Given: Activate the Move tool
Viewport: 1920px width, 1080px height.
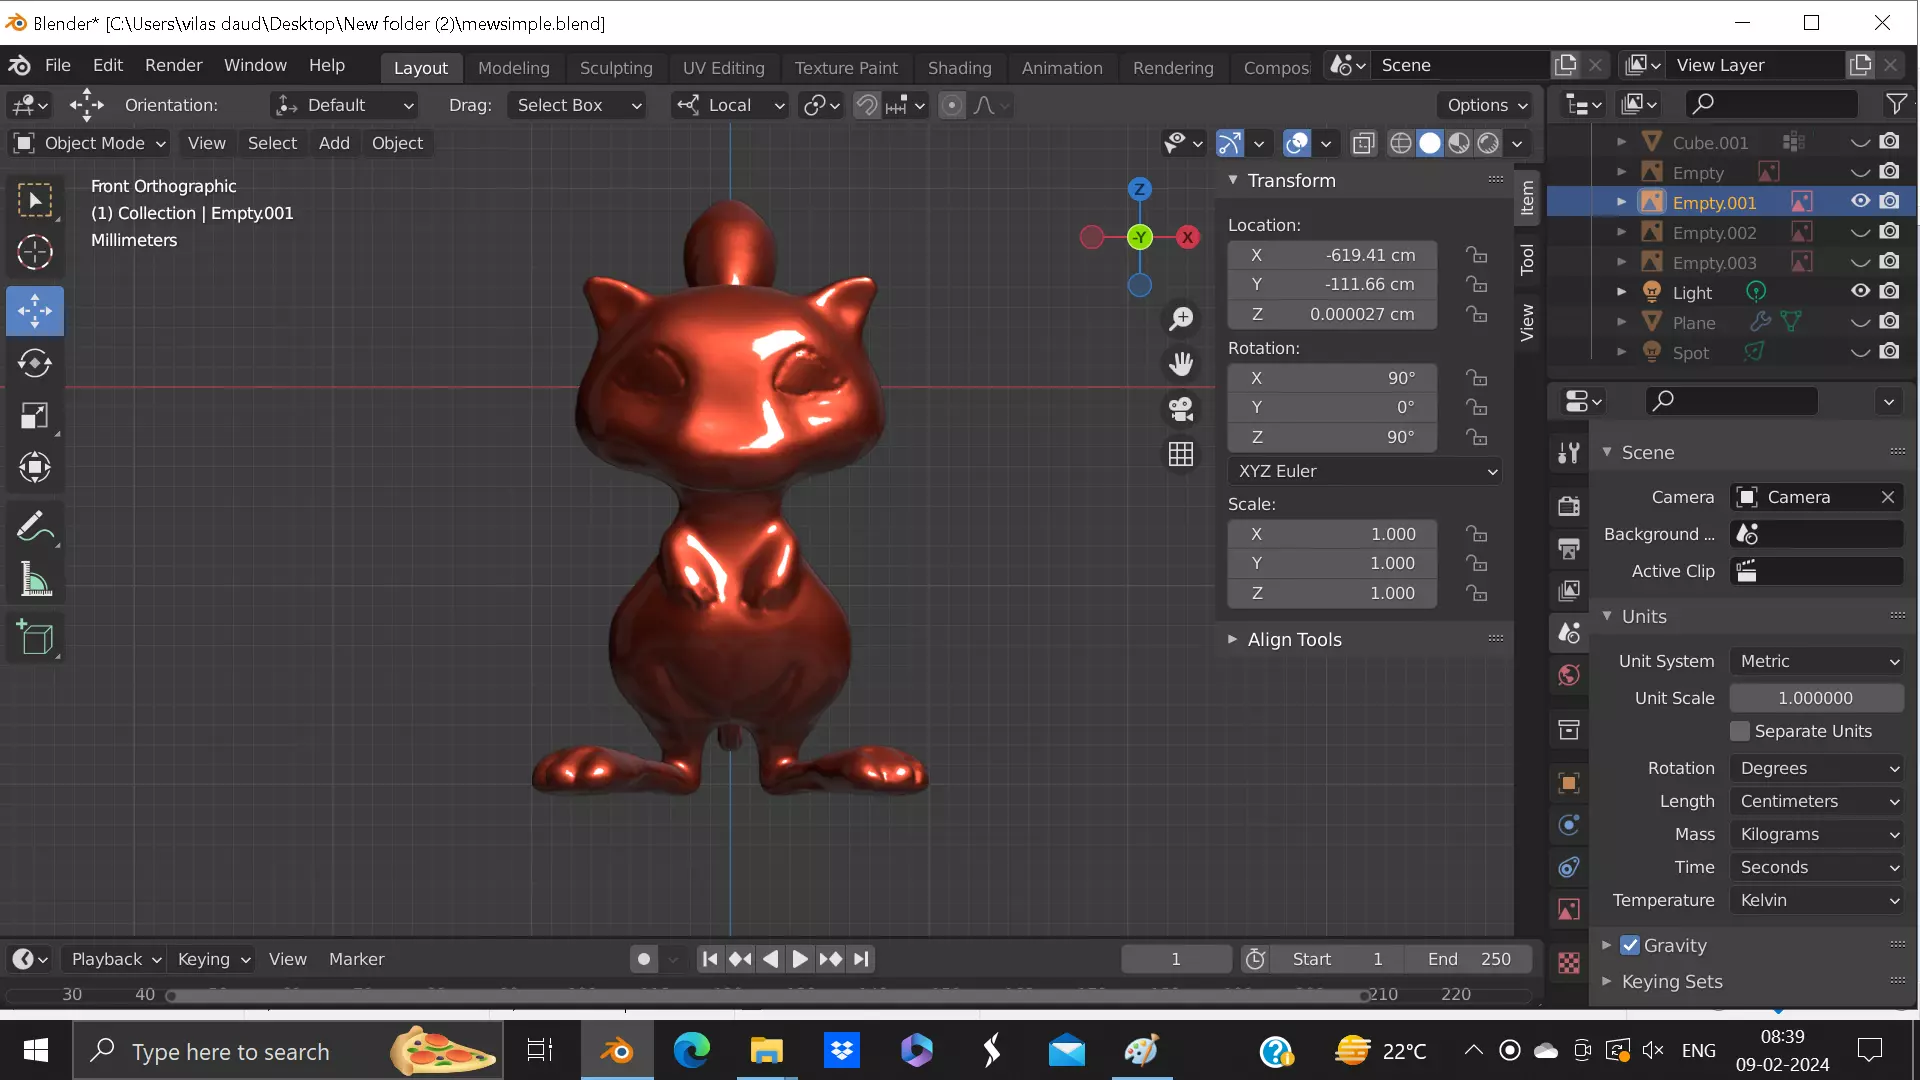Looking at the screenshot, I should (35, 311).
